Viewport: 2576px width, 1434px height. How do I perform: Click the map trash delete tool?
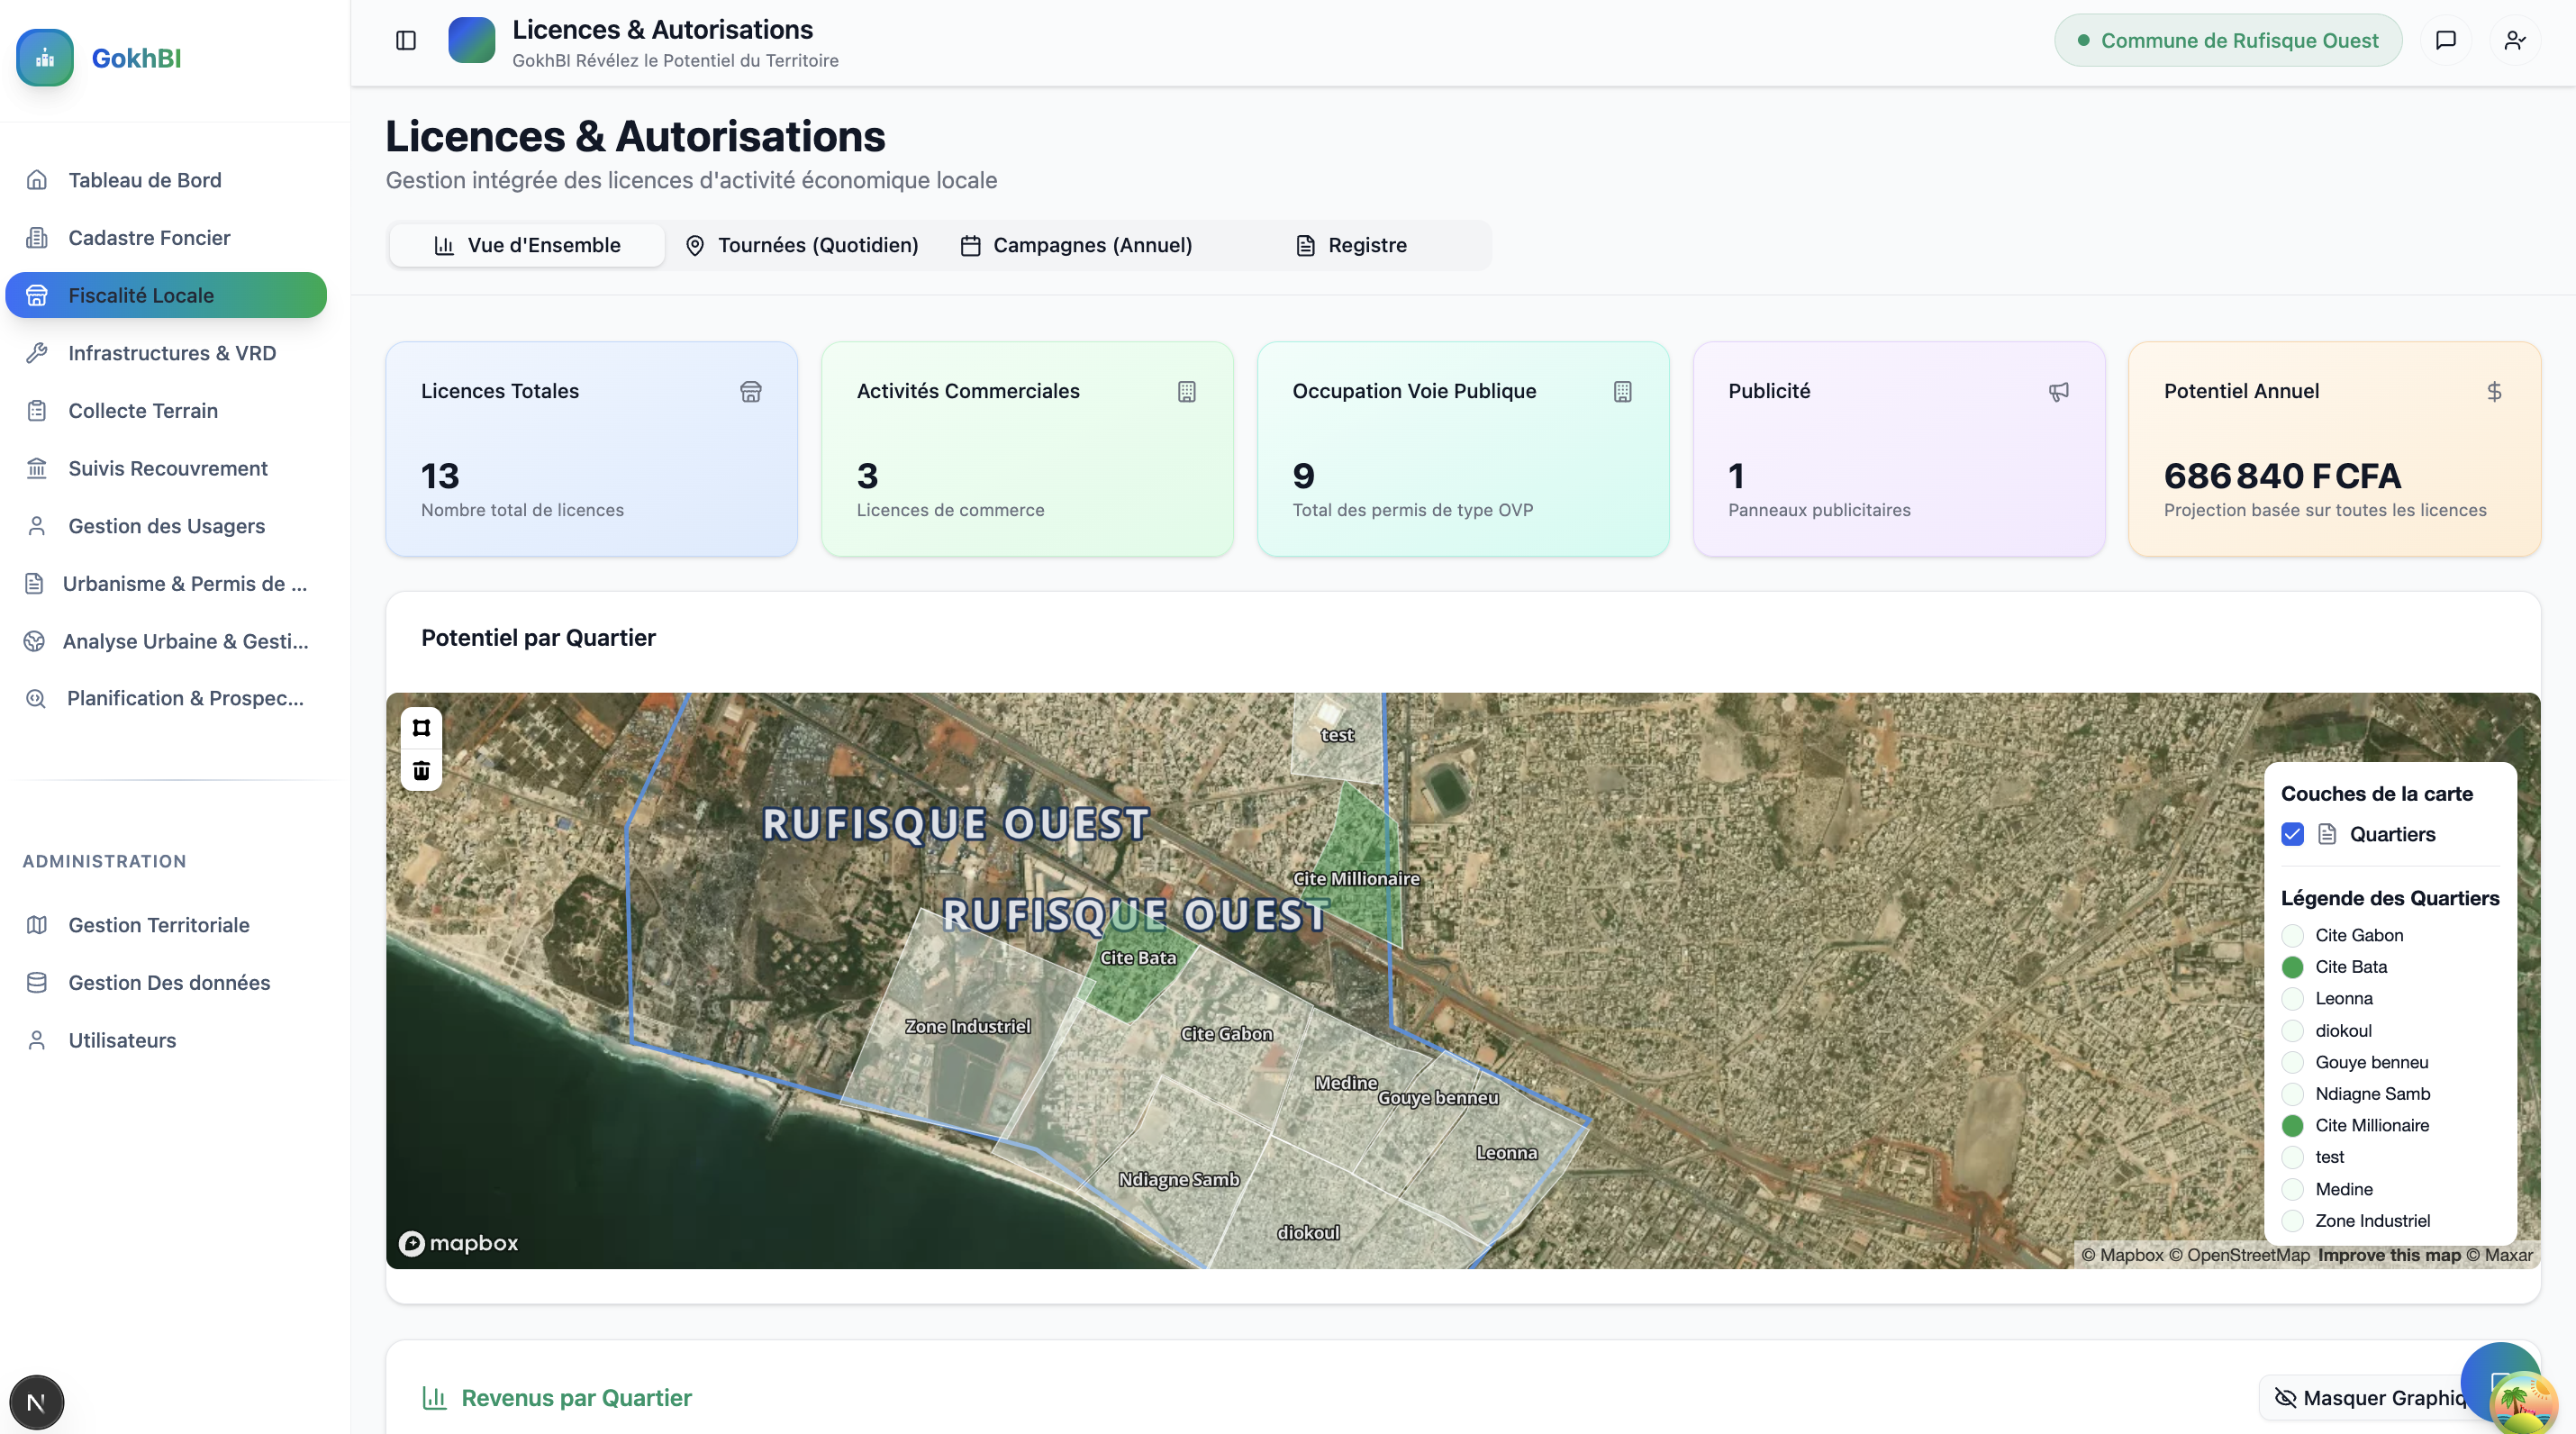[421, 770]
